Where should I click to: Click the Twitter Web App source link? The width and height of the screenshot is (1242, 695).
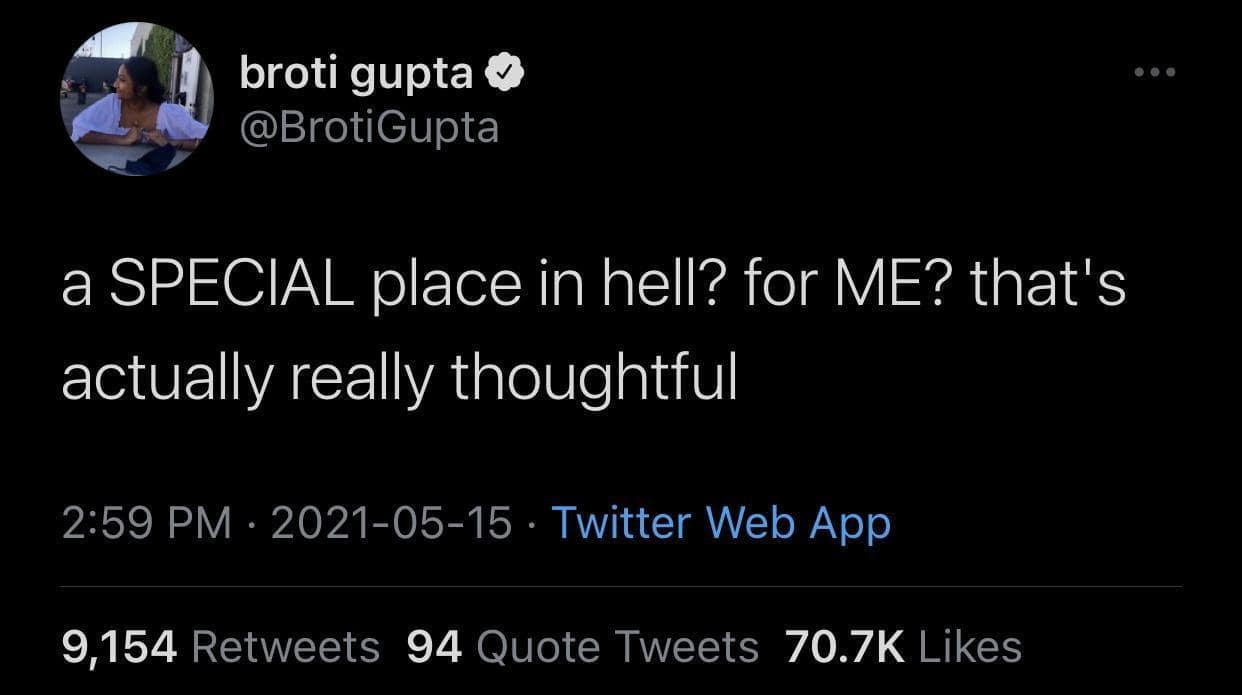click(720, 522)
